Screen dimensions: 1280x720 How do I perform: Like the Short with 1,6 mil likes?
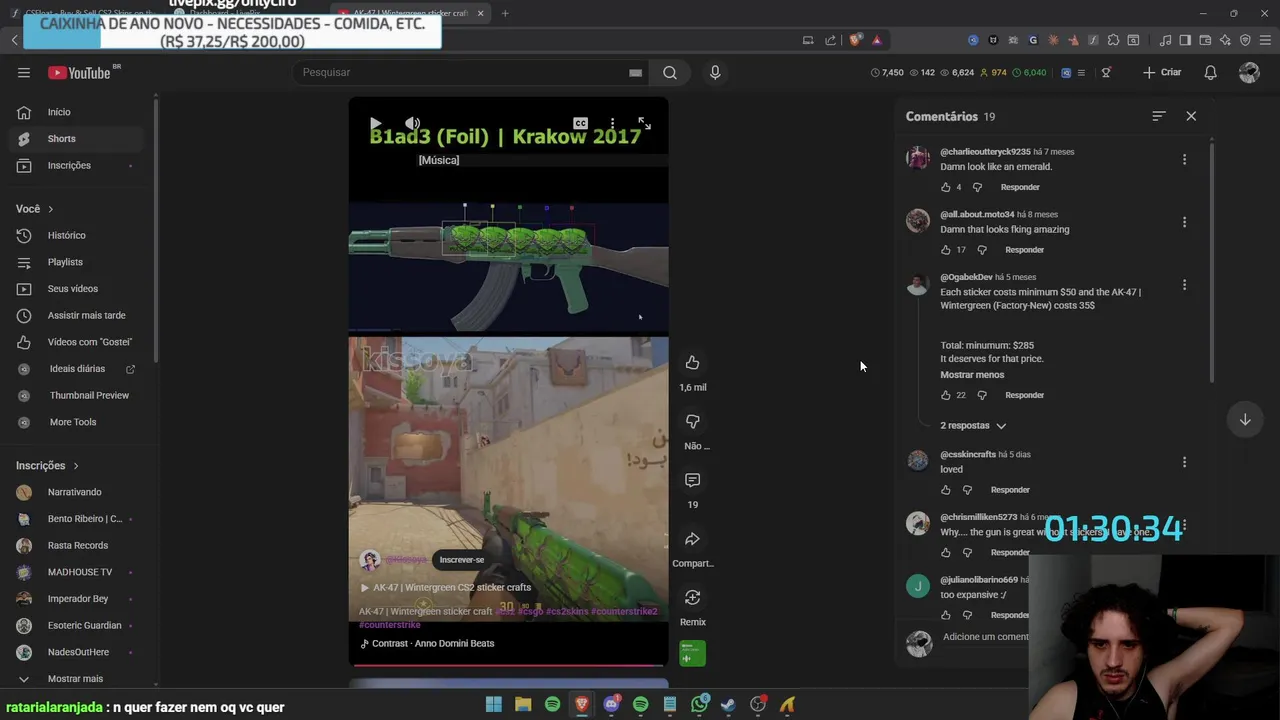click(x=692, y=363)
